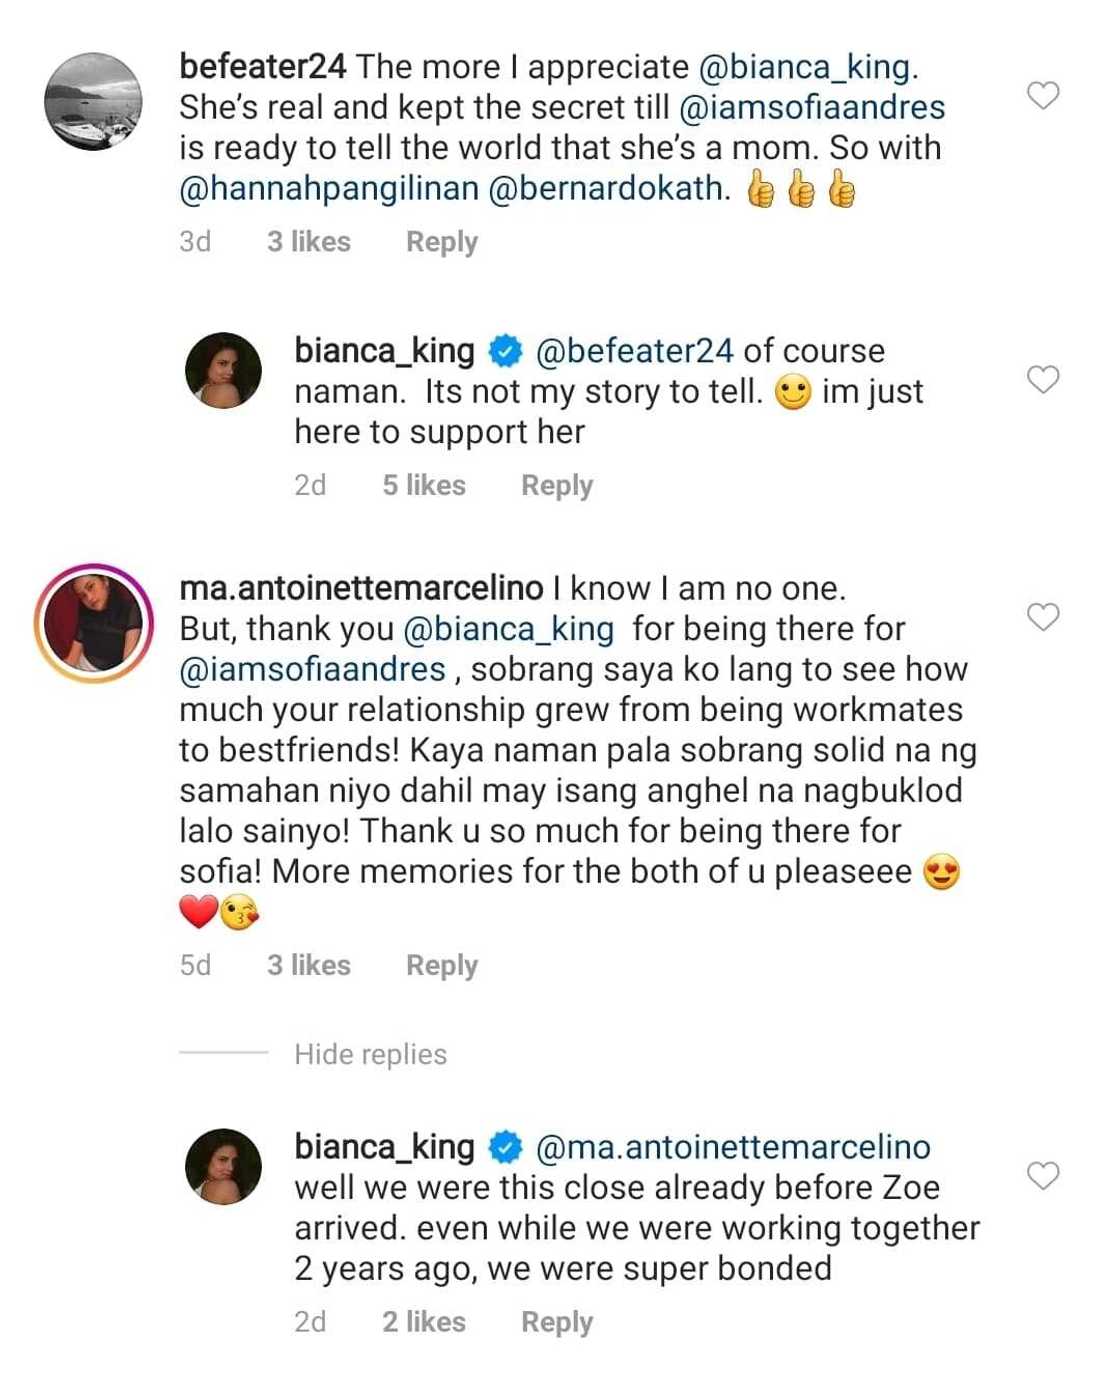The height and width of the screenshot is (1382, 1120).
Task: Collapse replies using Hide replies
Action: [370, 1054]
